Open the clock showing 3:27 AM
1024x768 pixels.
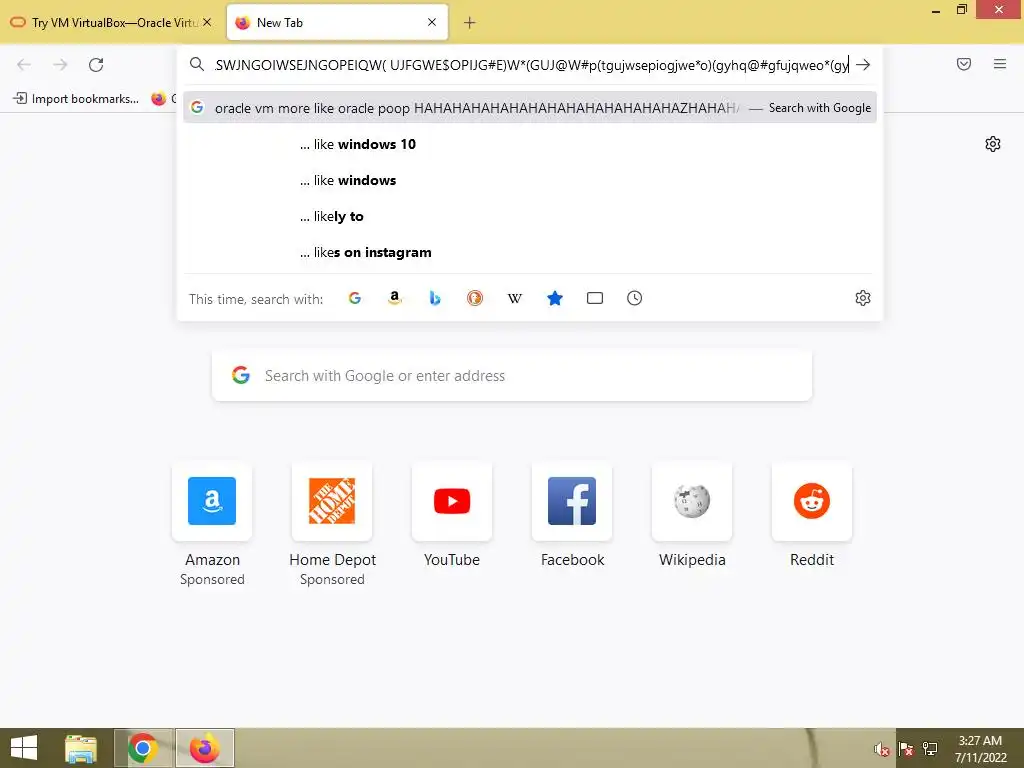(x=980, y=749)
